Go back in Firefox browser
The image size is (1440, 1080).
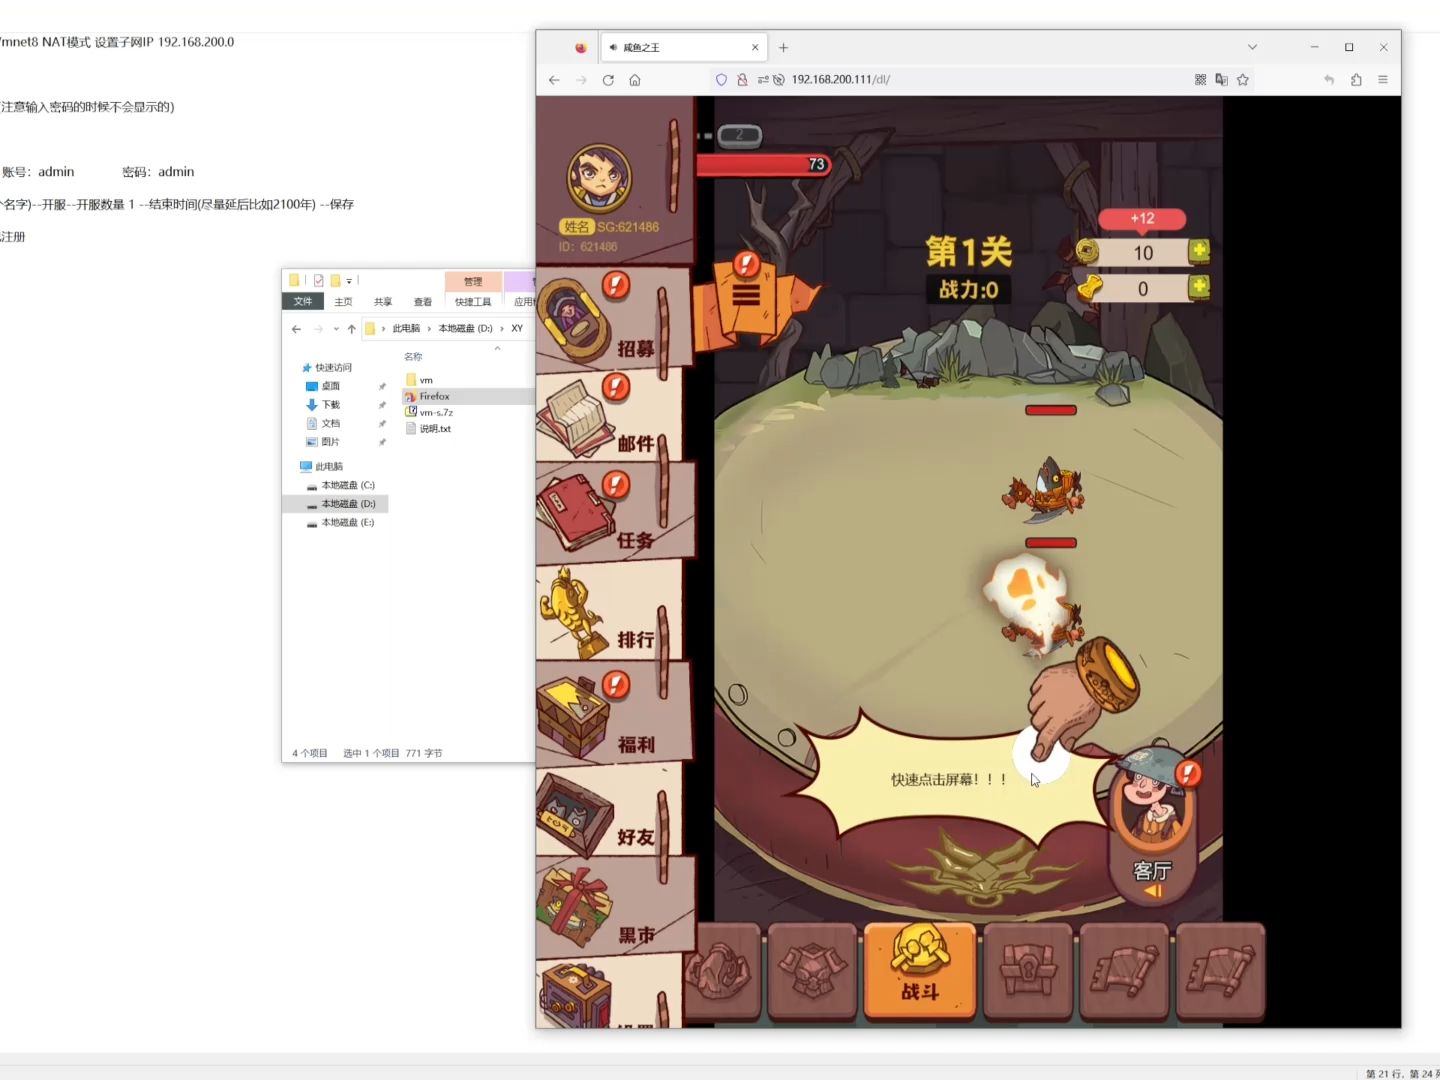pyautogui.click(x=554, y=80)
